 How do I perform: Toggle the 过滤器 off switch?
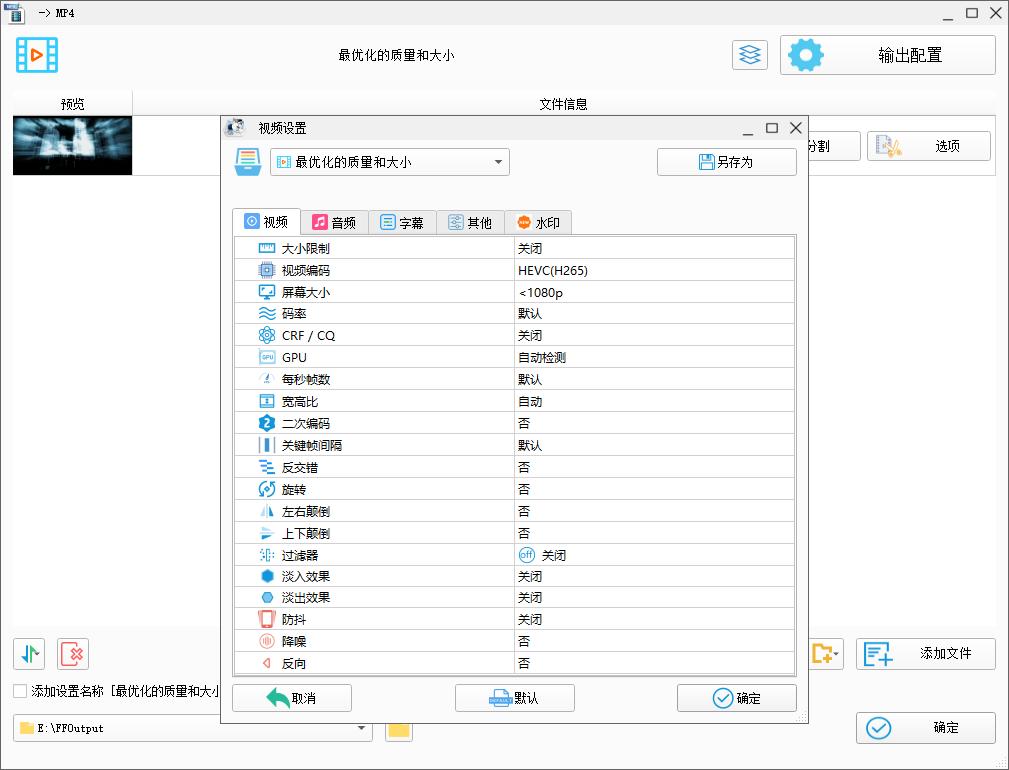(527, 554)
